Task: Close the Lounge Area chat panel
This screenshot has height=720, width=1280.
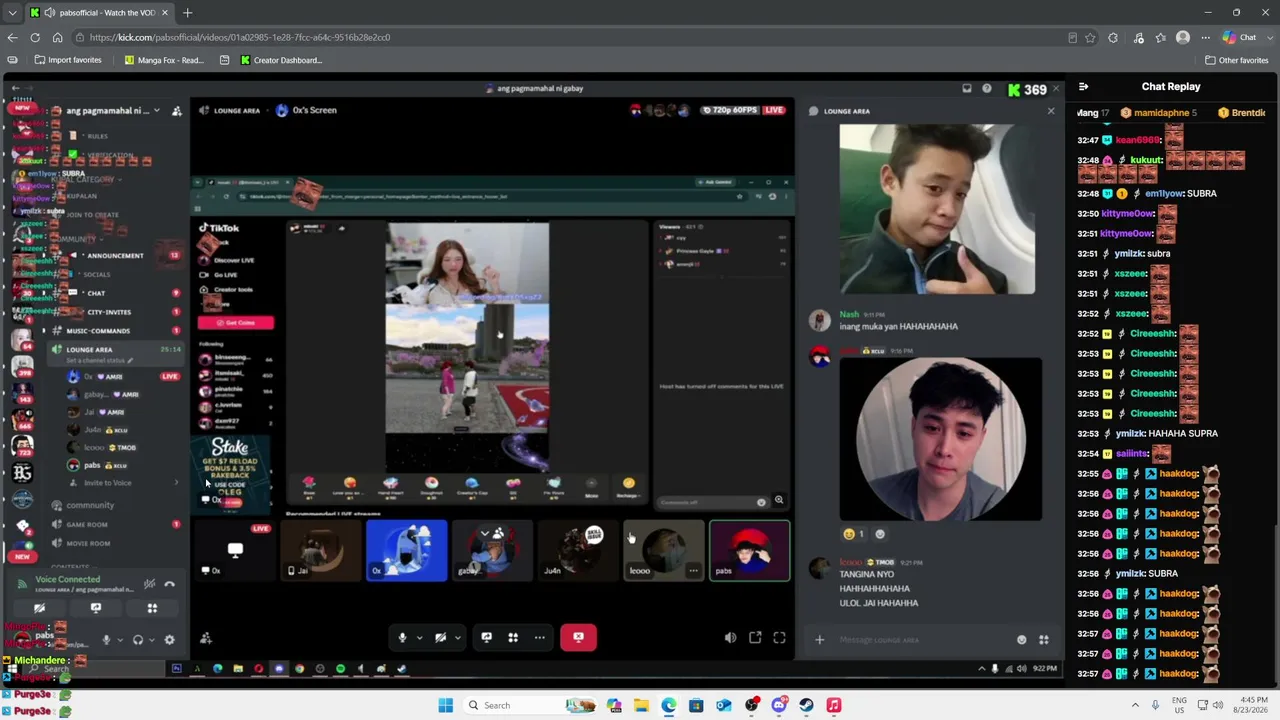Action: (x=1050, y=111)
